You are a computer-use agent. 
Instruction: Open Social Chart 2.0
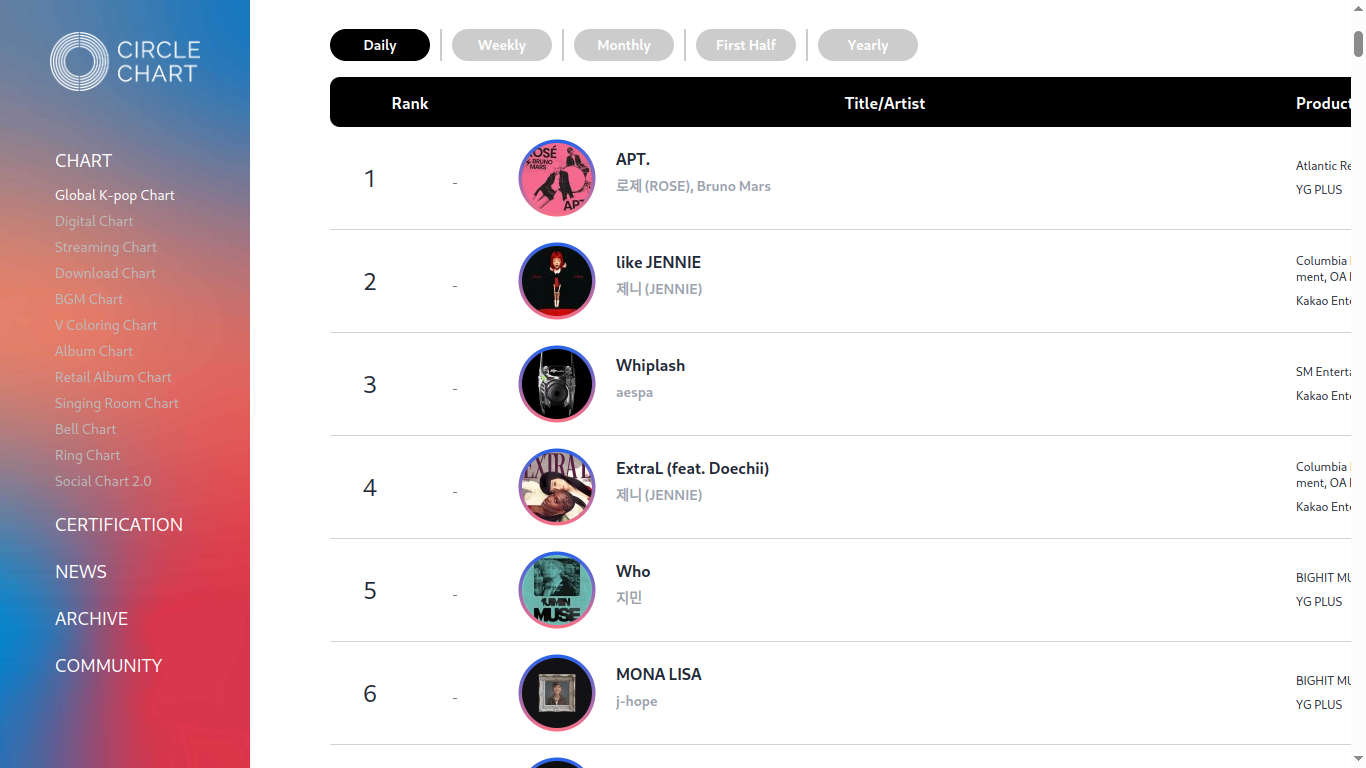103,481
